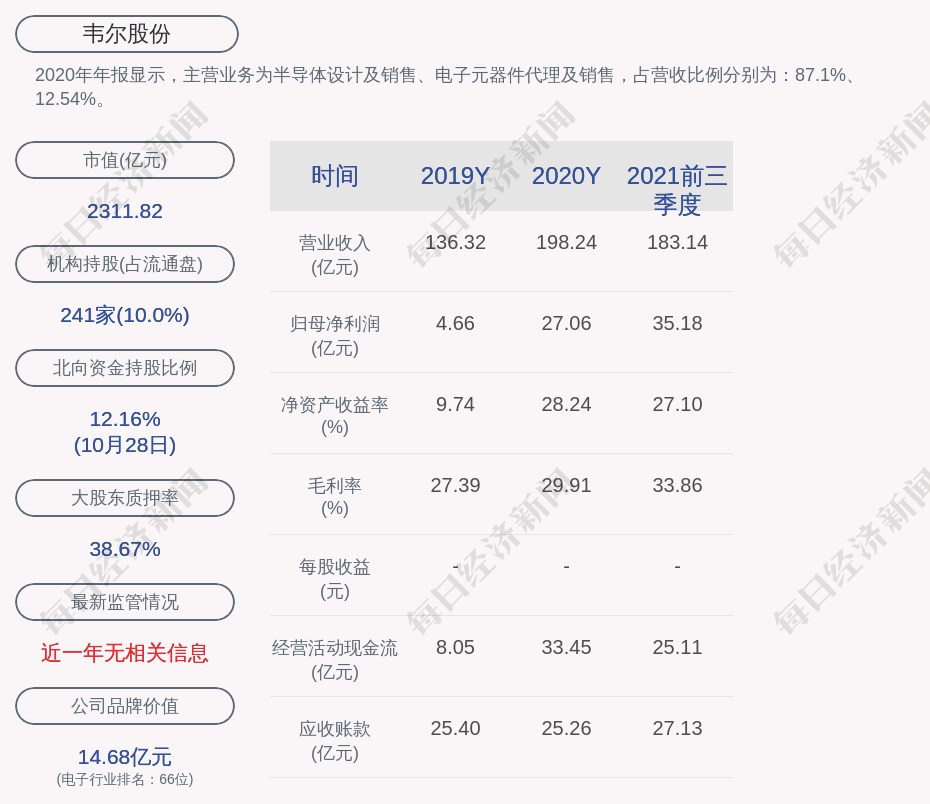Click ROE value 9.74
The width and height of the screenshot is (930, 804).
[x=456, y=404]
